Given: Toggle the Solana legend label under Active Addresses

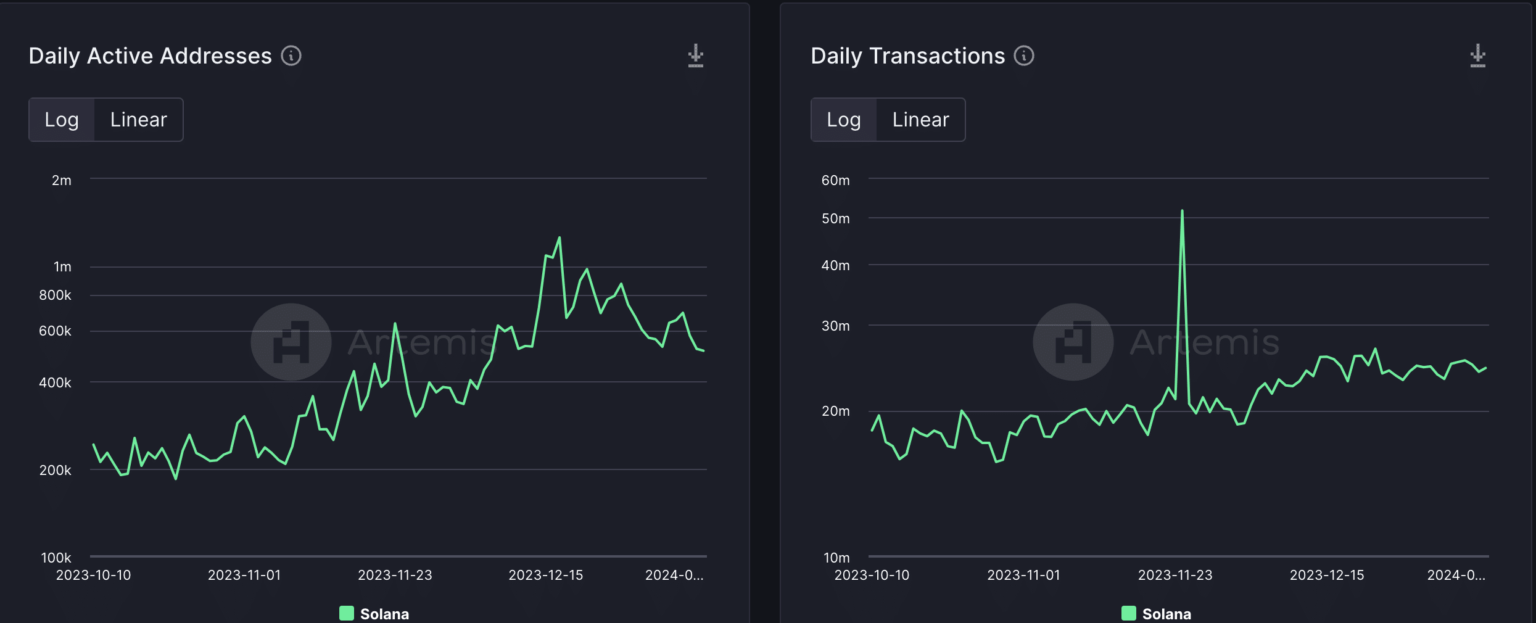Looking at the screenshot, I should tap(384, 614).
